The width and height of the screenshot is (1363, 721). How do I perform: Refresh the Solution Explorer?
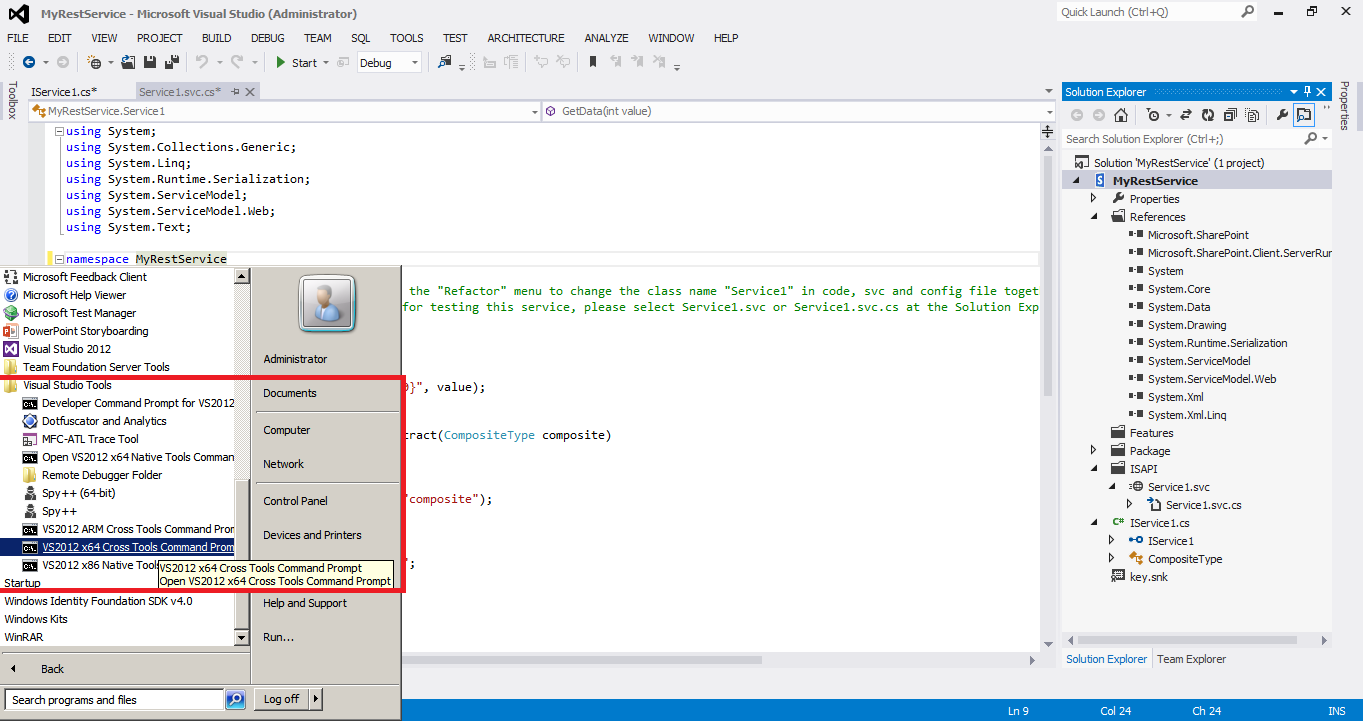tap(1207, 115)
